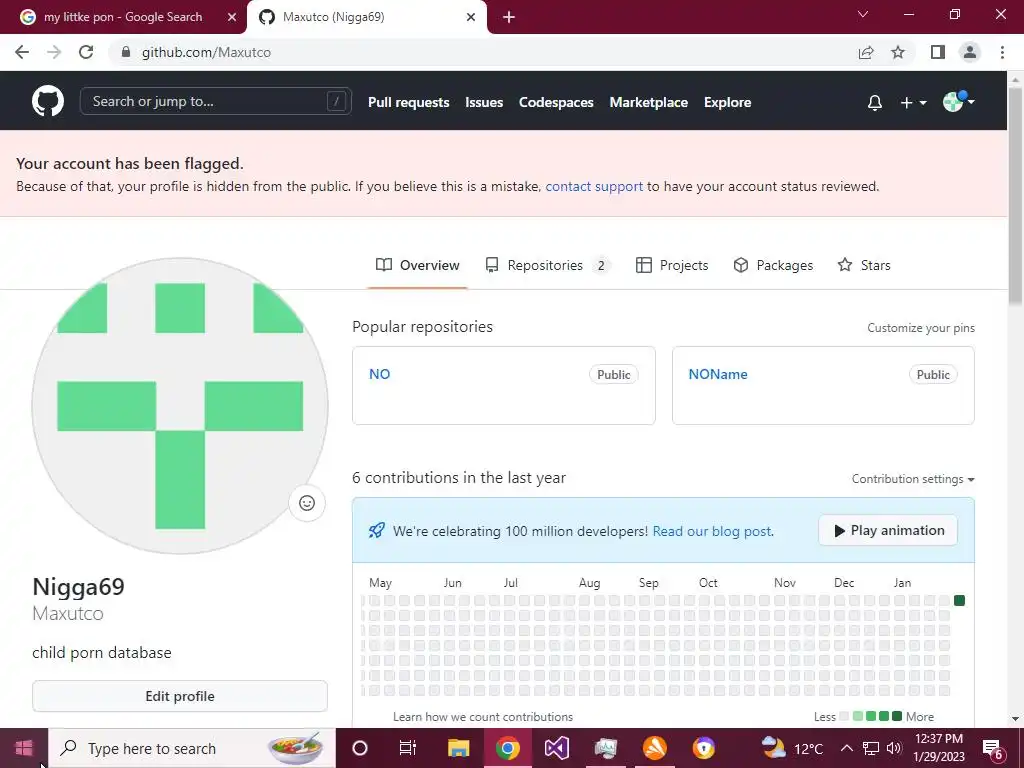Click the weather widget showing 12°C
This screenshot has width=1024, height=768.
coord(792,748)
